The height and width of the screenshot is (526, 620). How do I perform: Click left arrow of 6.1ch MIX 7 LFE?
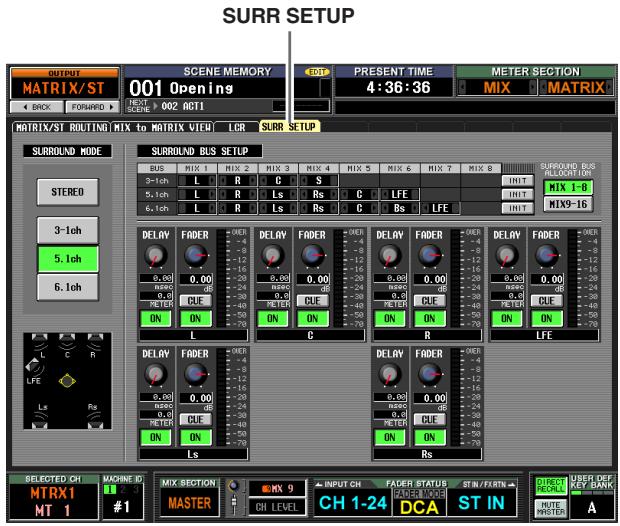click(x=425, y=208)
